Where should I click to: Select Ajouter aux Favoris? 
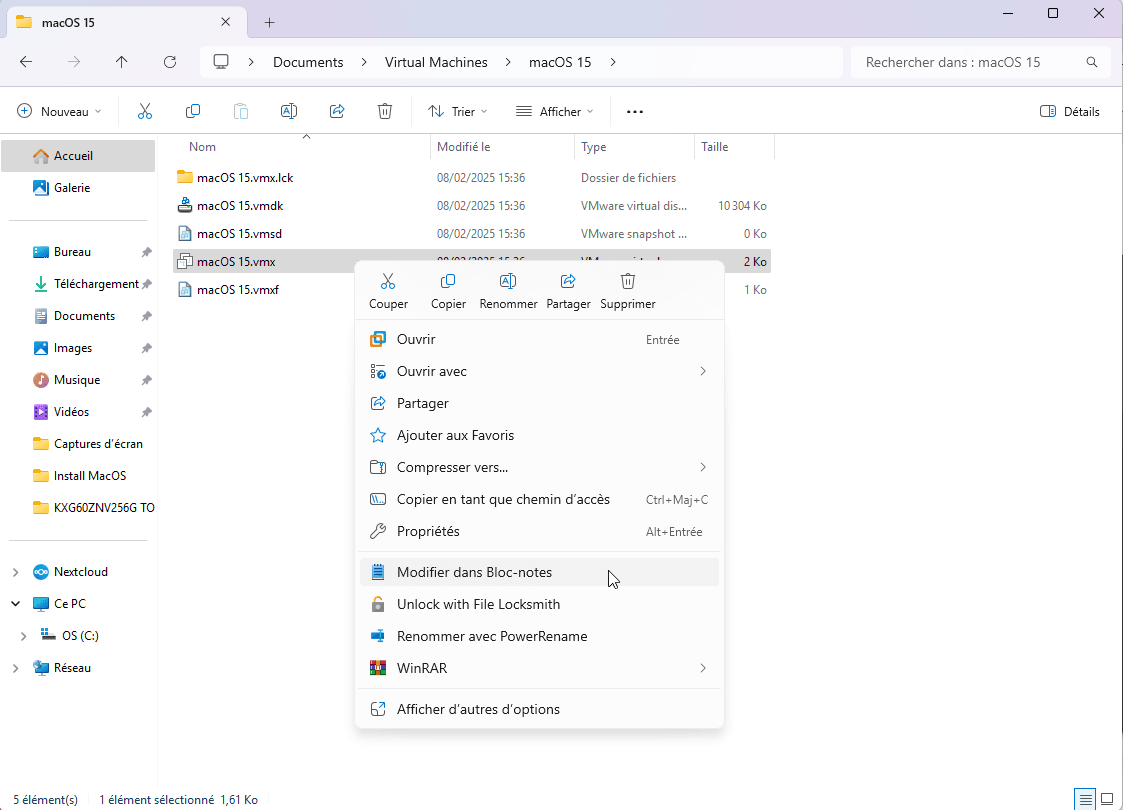point(539,435)
